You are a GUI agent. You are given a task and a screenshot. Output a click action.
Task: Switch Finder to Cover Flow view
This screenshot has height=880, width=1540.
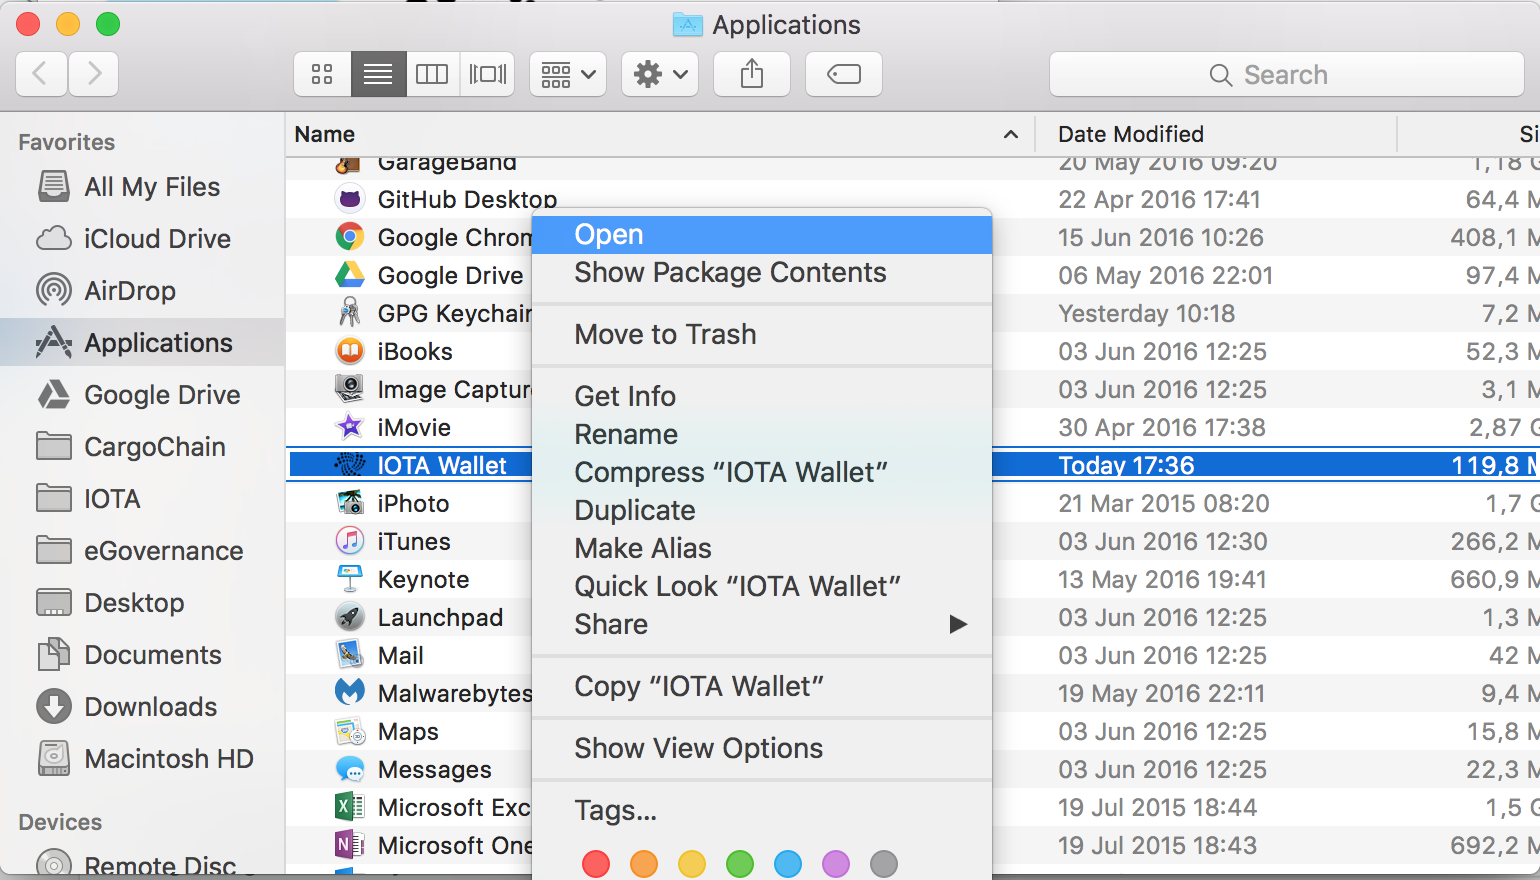point(488,74)
